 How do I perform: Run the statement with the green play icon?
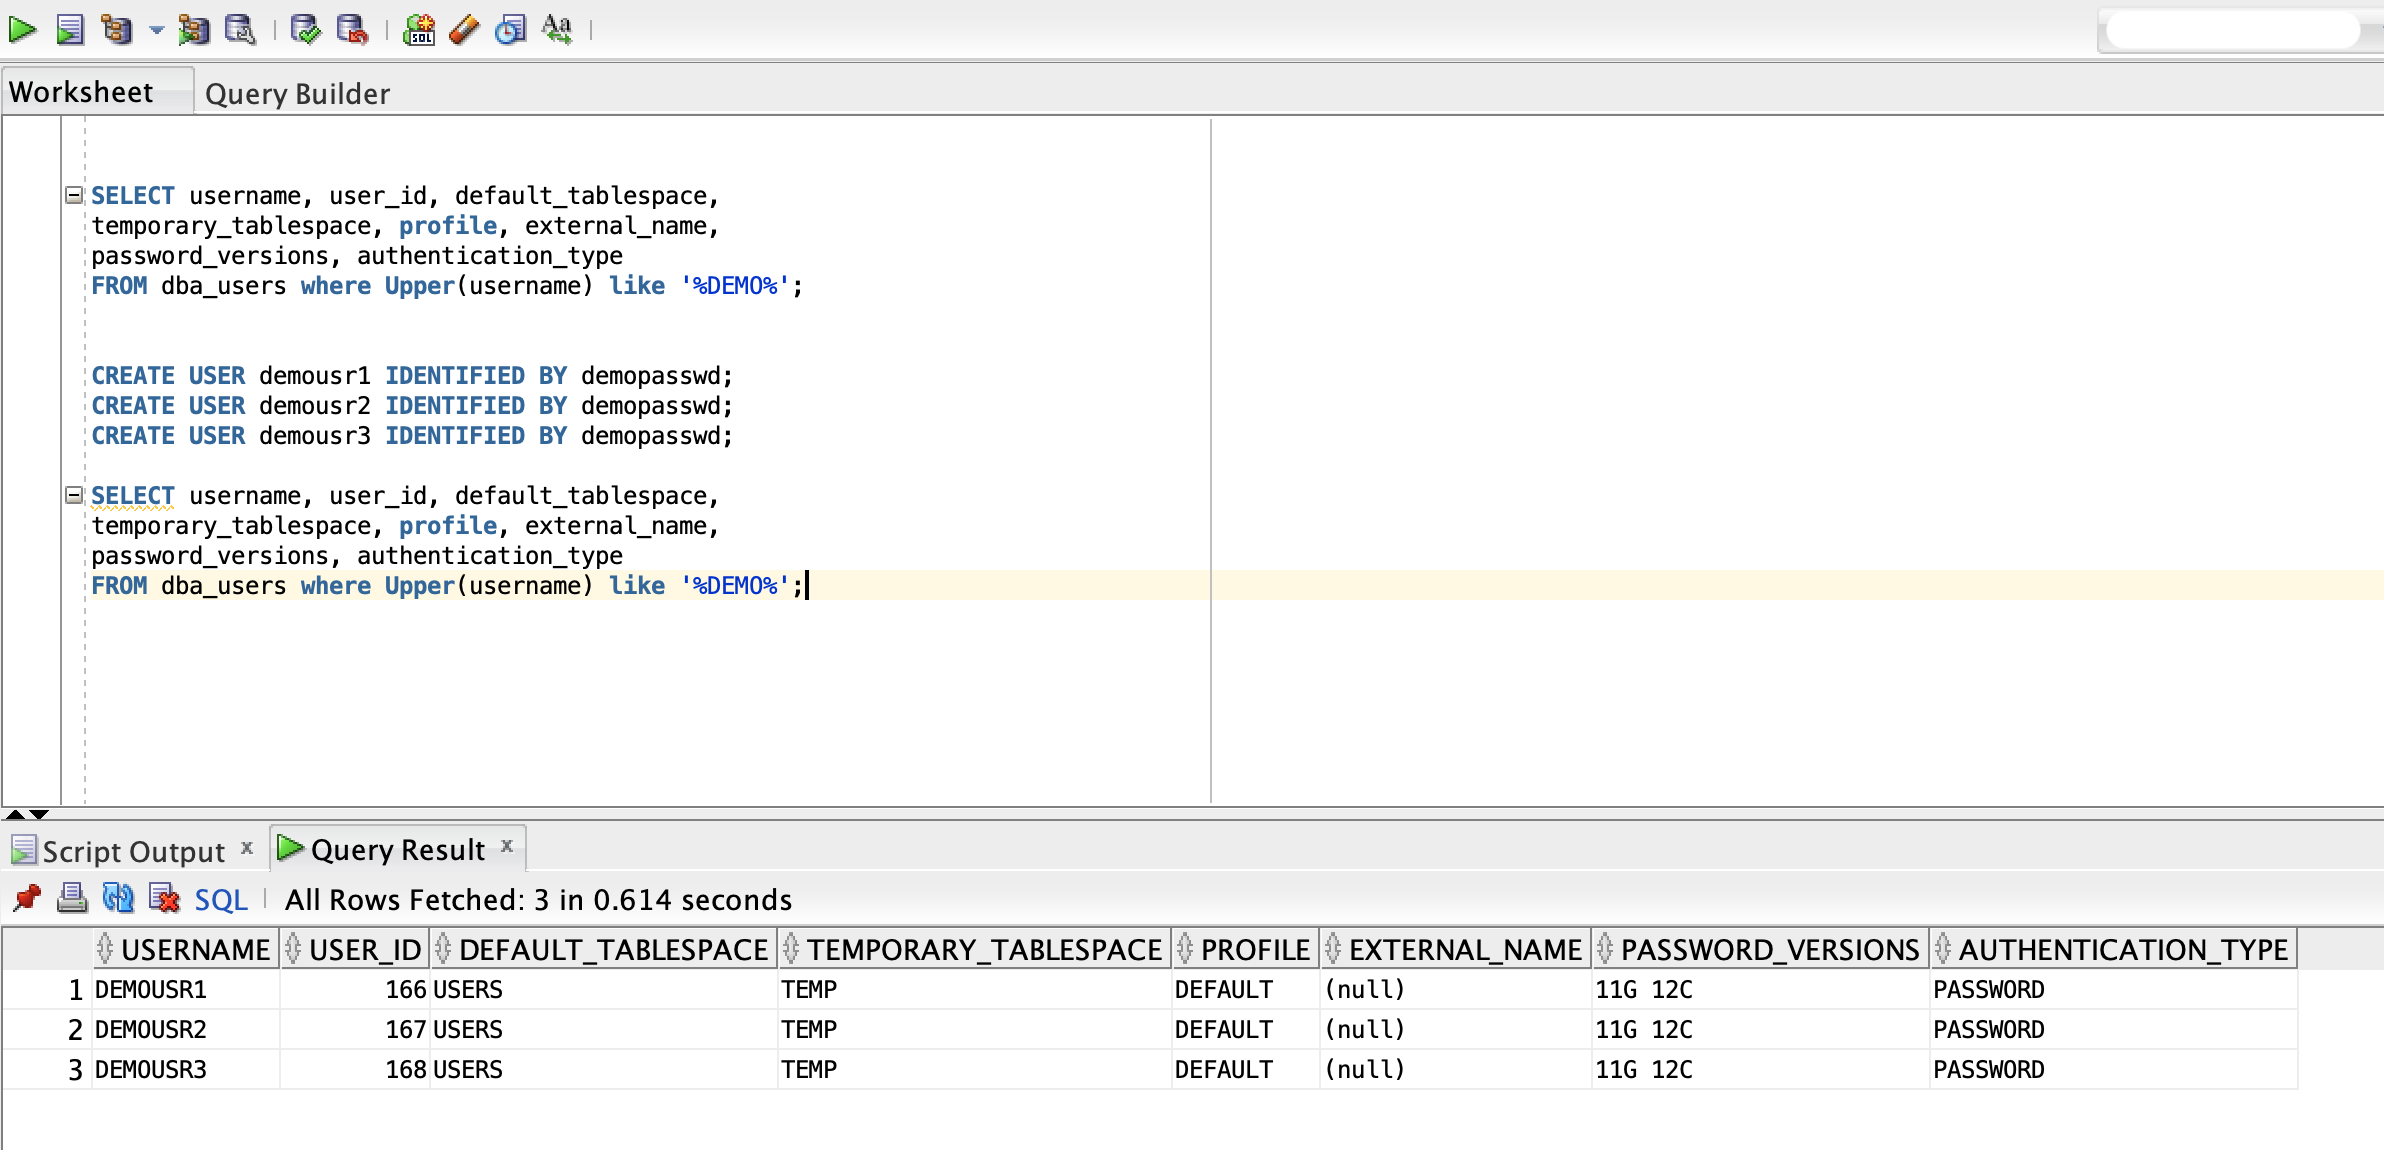coord(23,30)
